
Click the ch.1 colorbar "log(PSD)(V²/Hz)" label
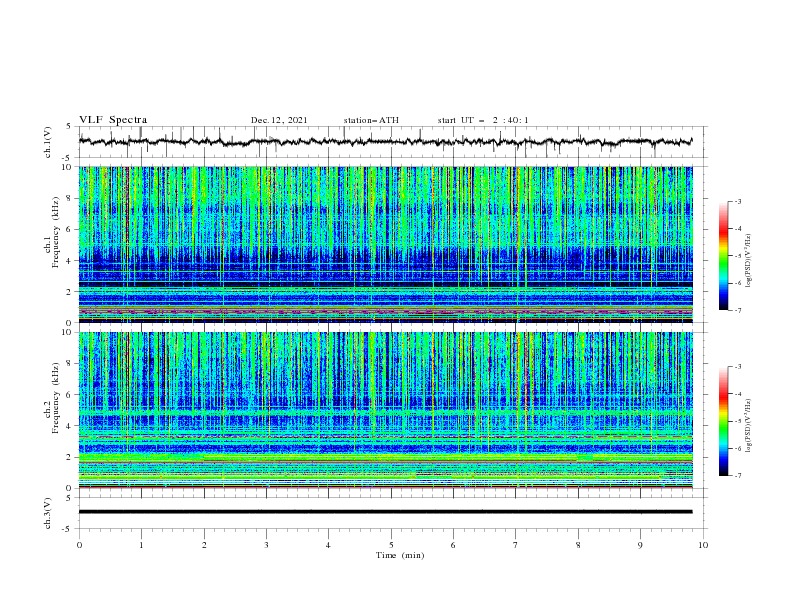pos(748,261)
